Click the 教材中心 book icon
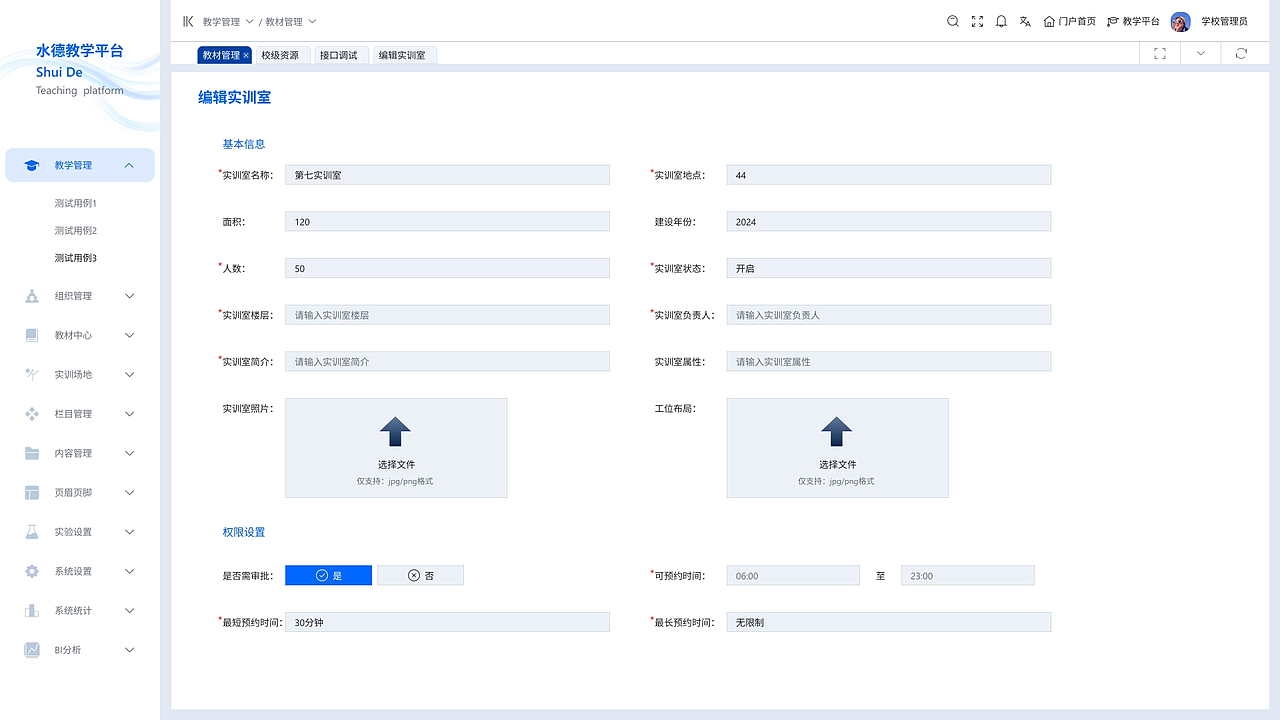 [x=32, y=335]
